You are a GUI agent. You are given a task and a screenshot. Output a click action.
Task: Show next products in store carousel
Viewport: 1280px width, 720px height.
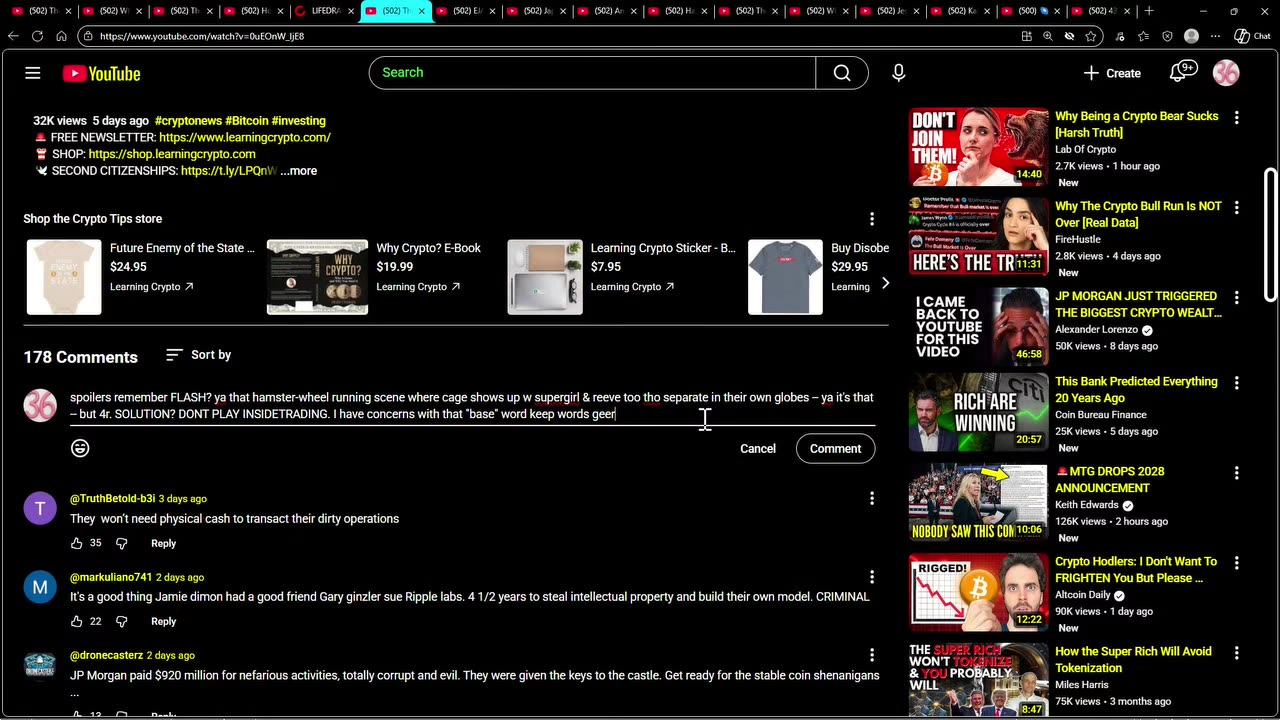[x=885, y=284]
